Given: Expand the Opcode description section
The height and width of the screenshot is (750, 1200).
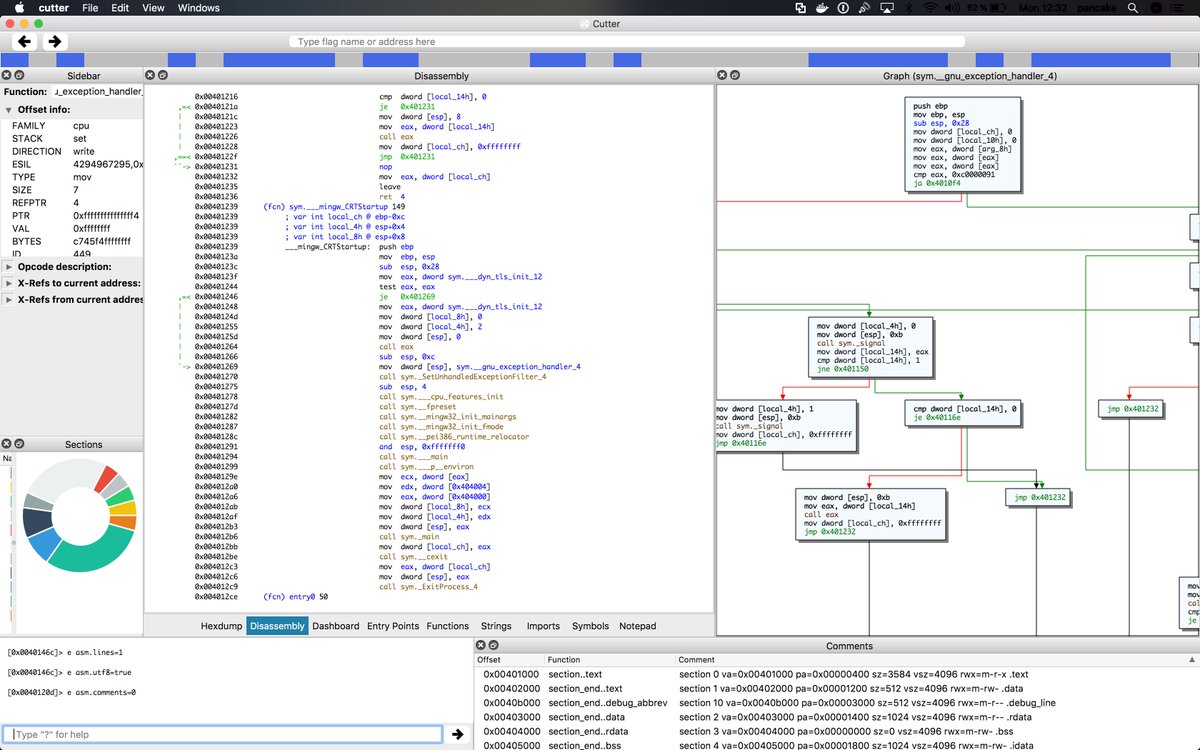Looking at the screenshot, I should coord(9,267).
